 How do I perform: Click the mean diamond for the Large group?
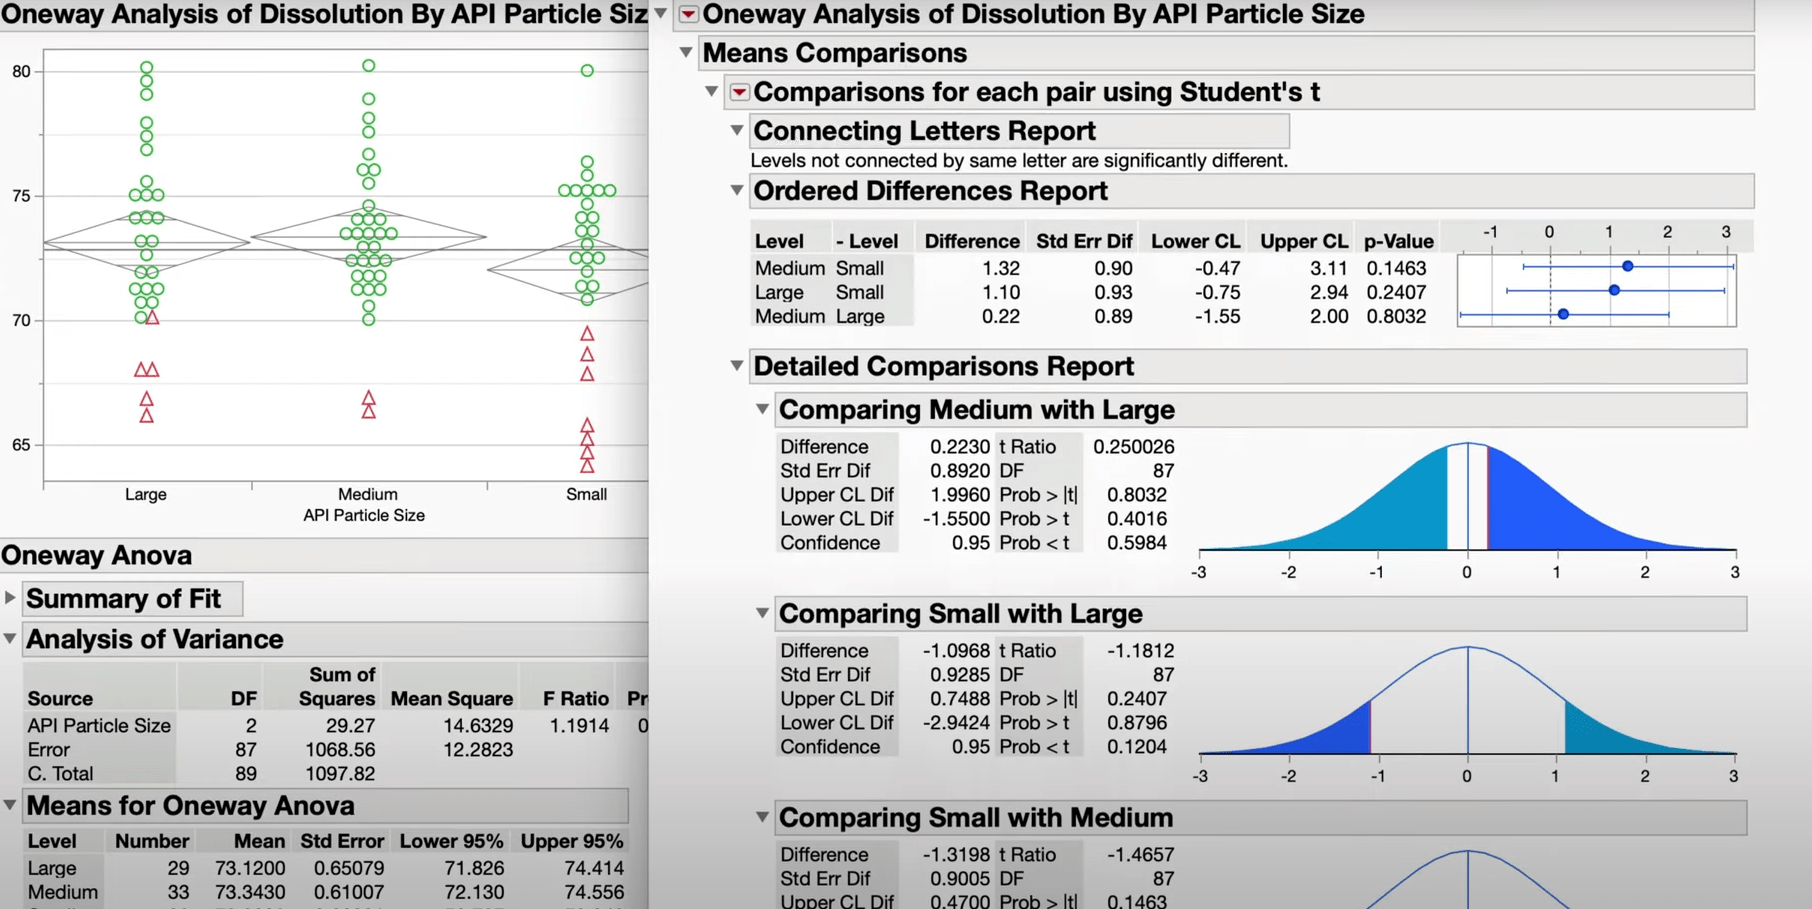click(146, 243)
